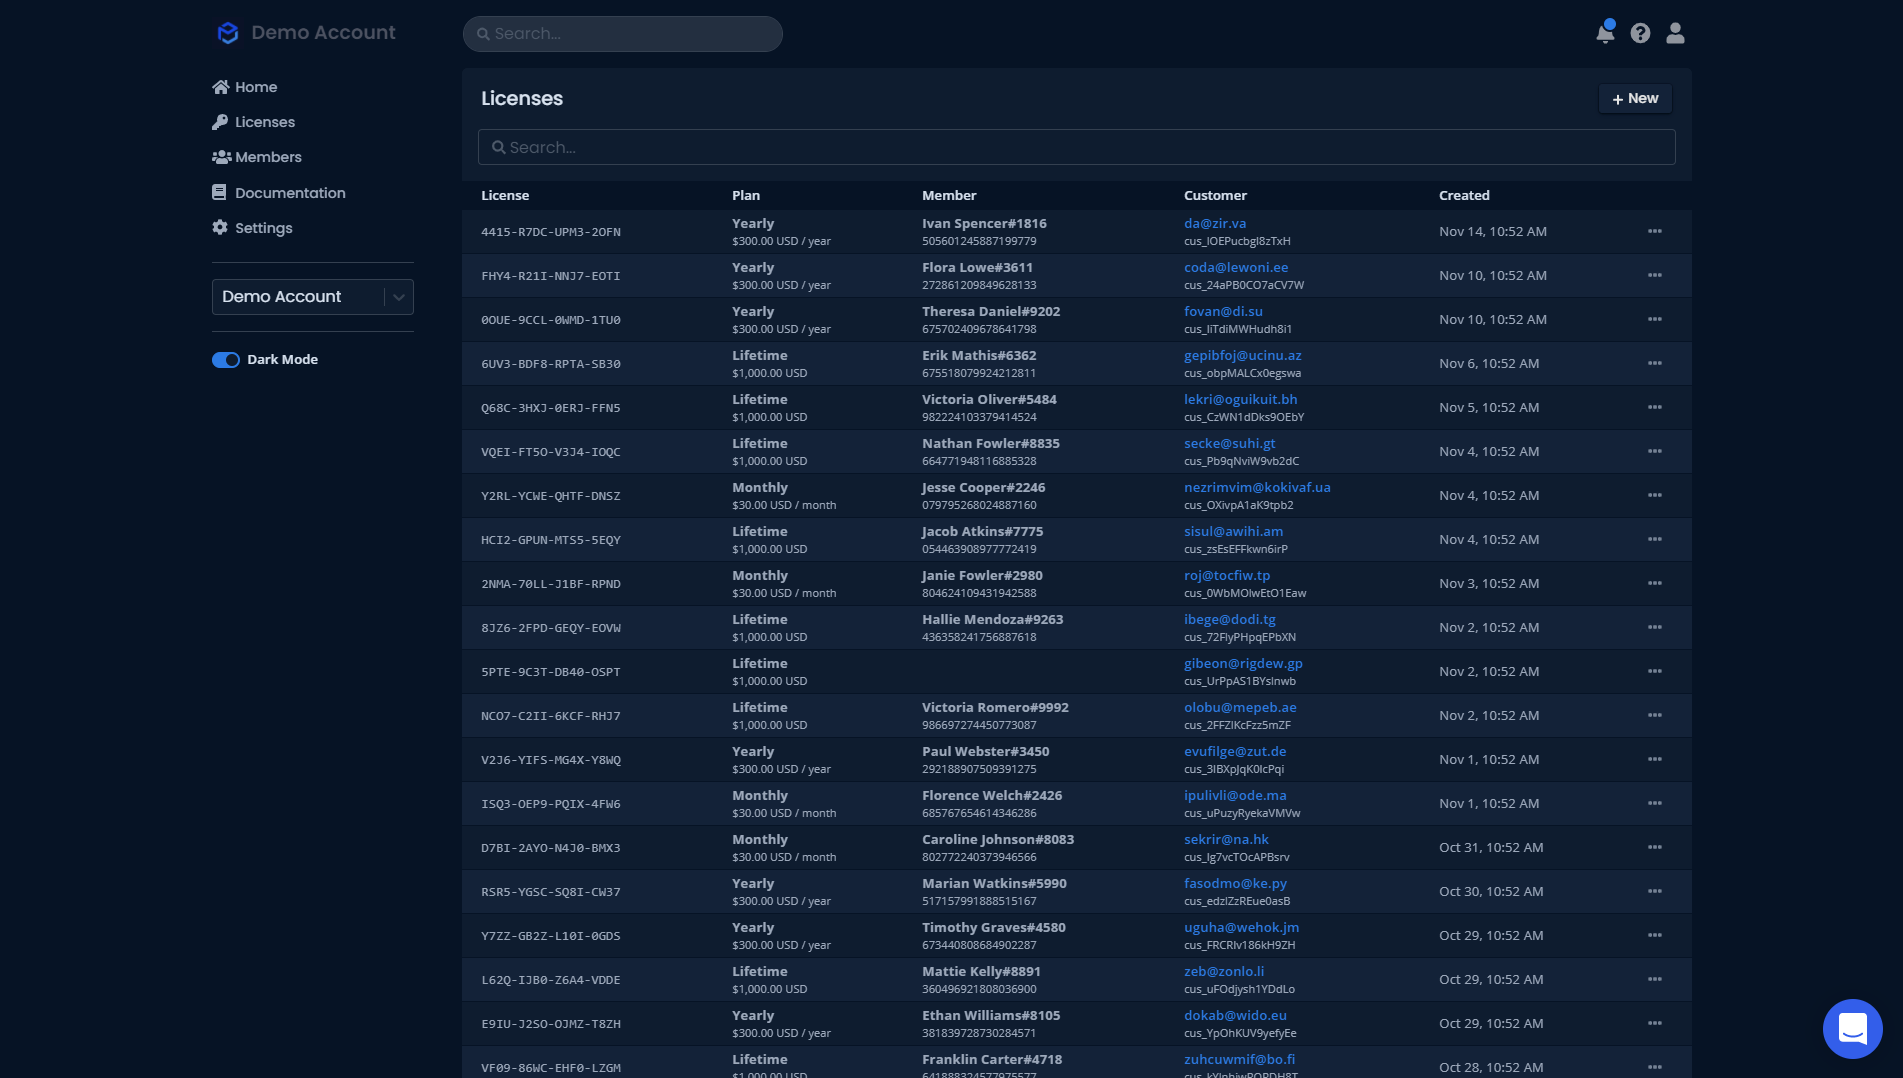Click the Licenses table search field
The width and height of the screenshot is (1903, 1078).
[1076, 147]
